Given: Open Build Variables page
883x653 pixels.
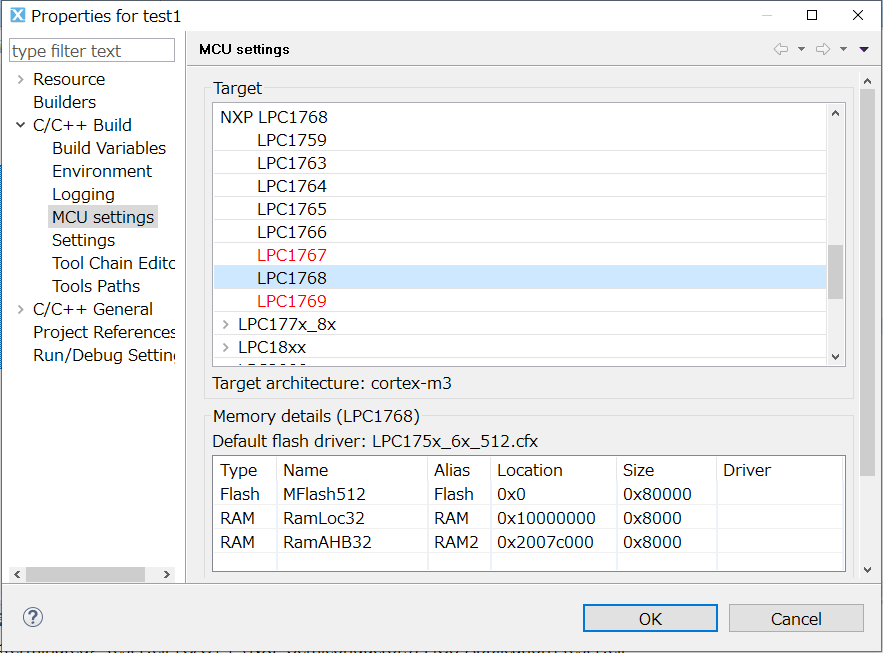Looking at the screenshot, I should [109, 148].
